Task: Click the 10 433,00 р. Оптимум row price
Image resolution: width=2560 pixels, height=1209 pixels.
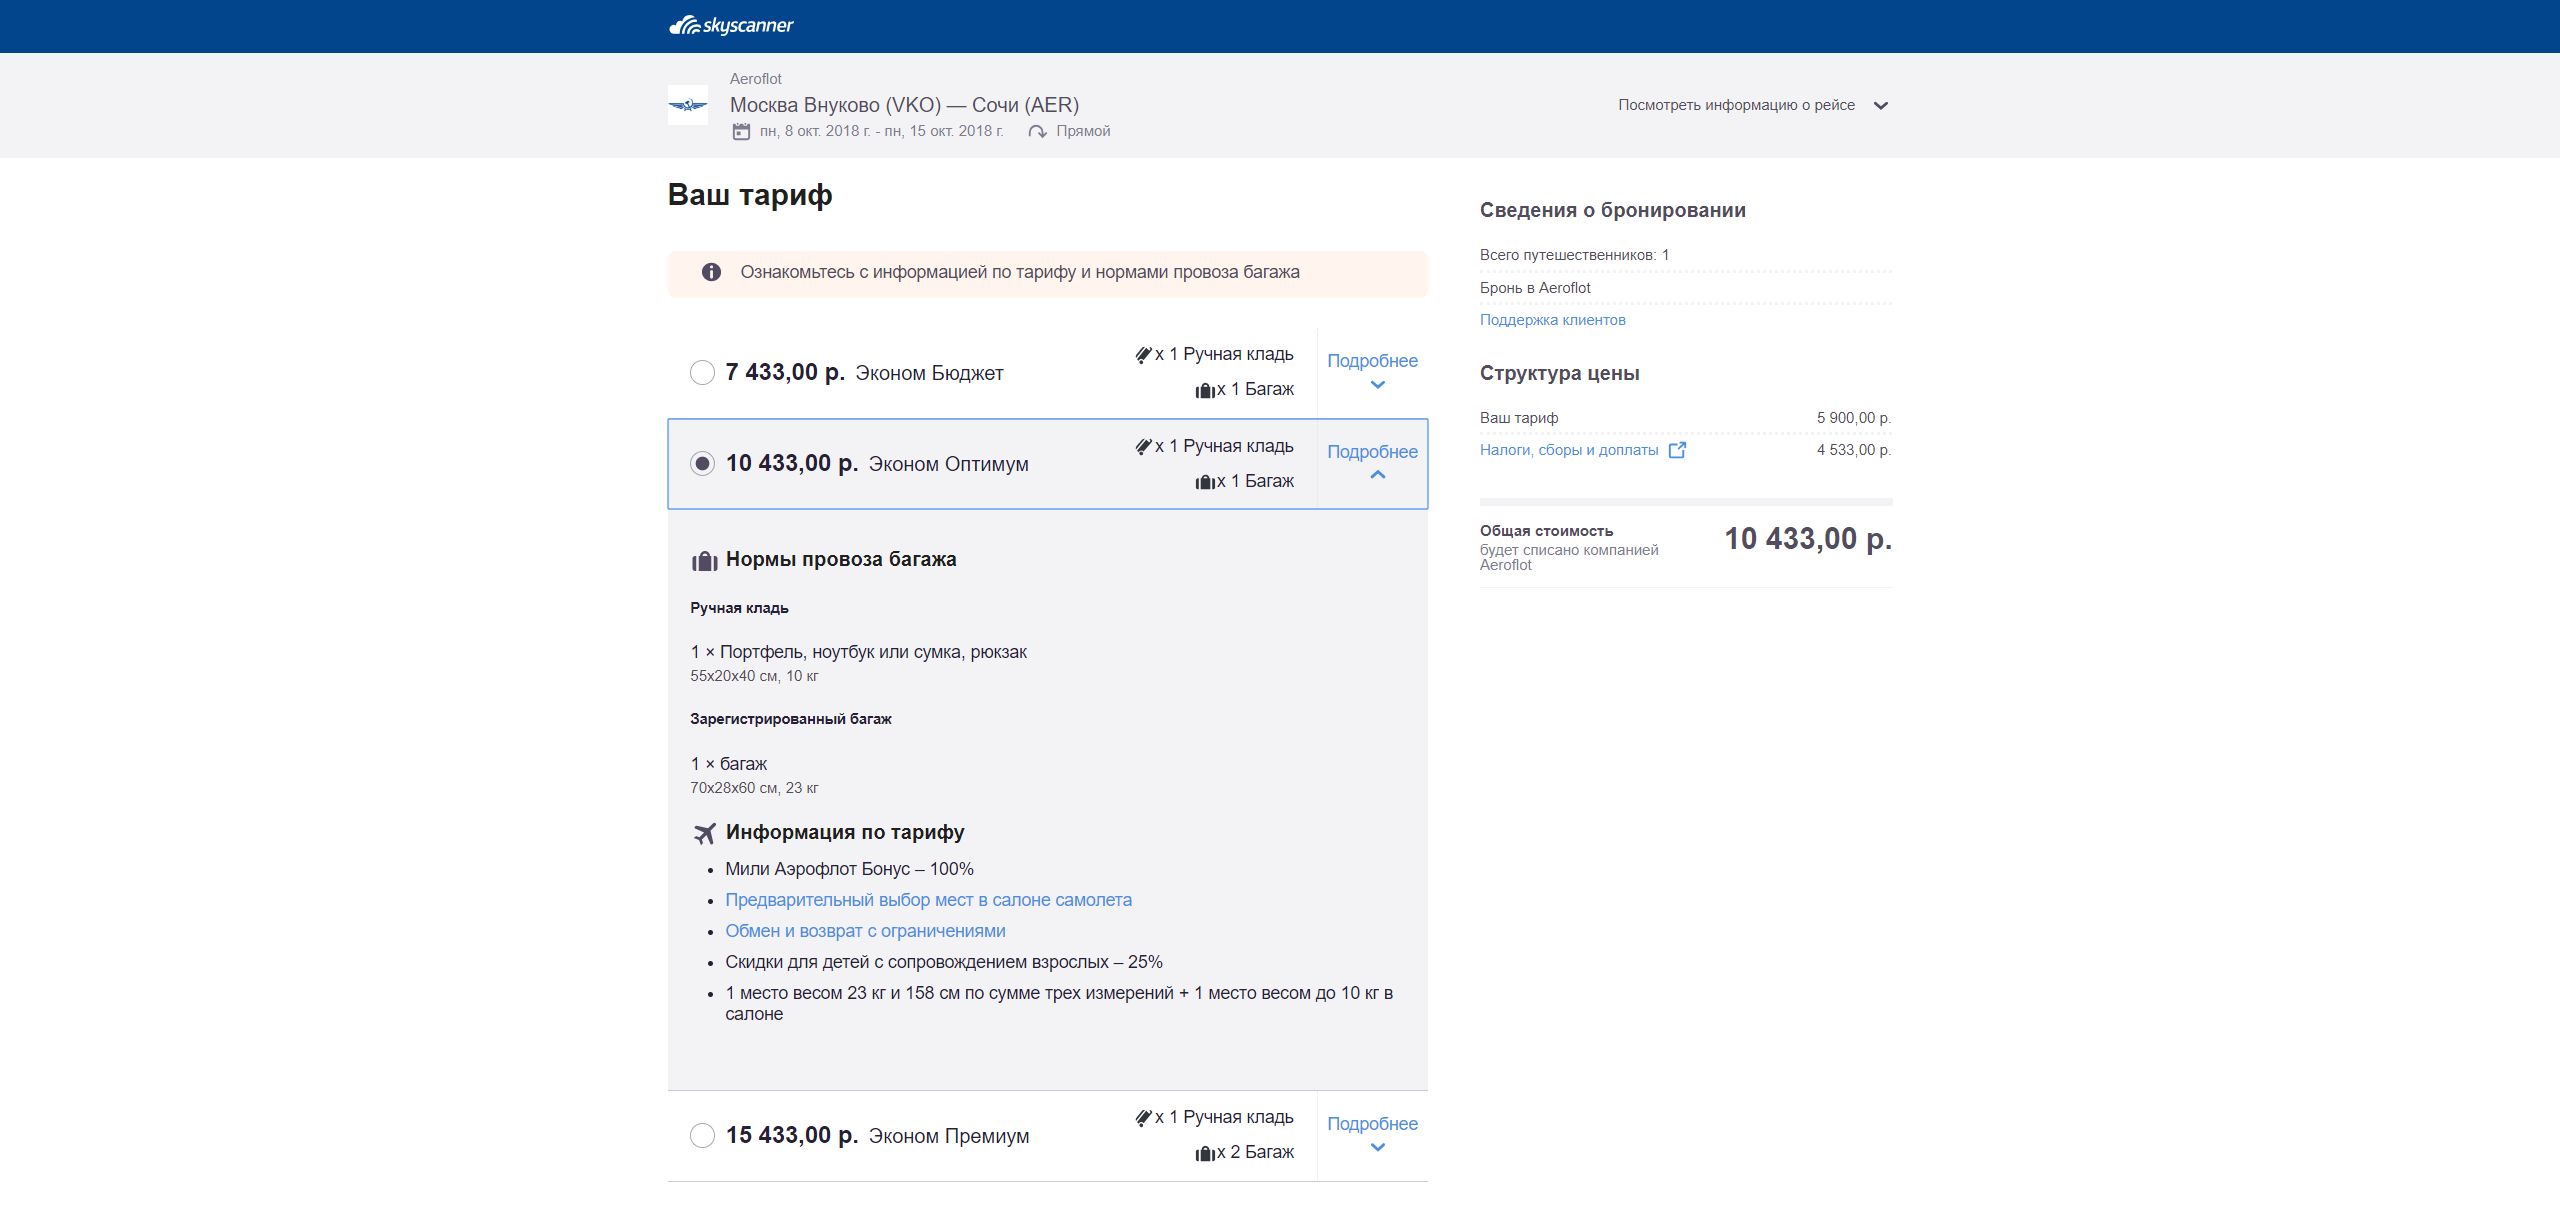Action: 791,463
